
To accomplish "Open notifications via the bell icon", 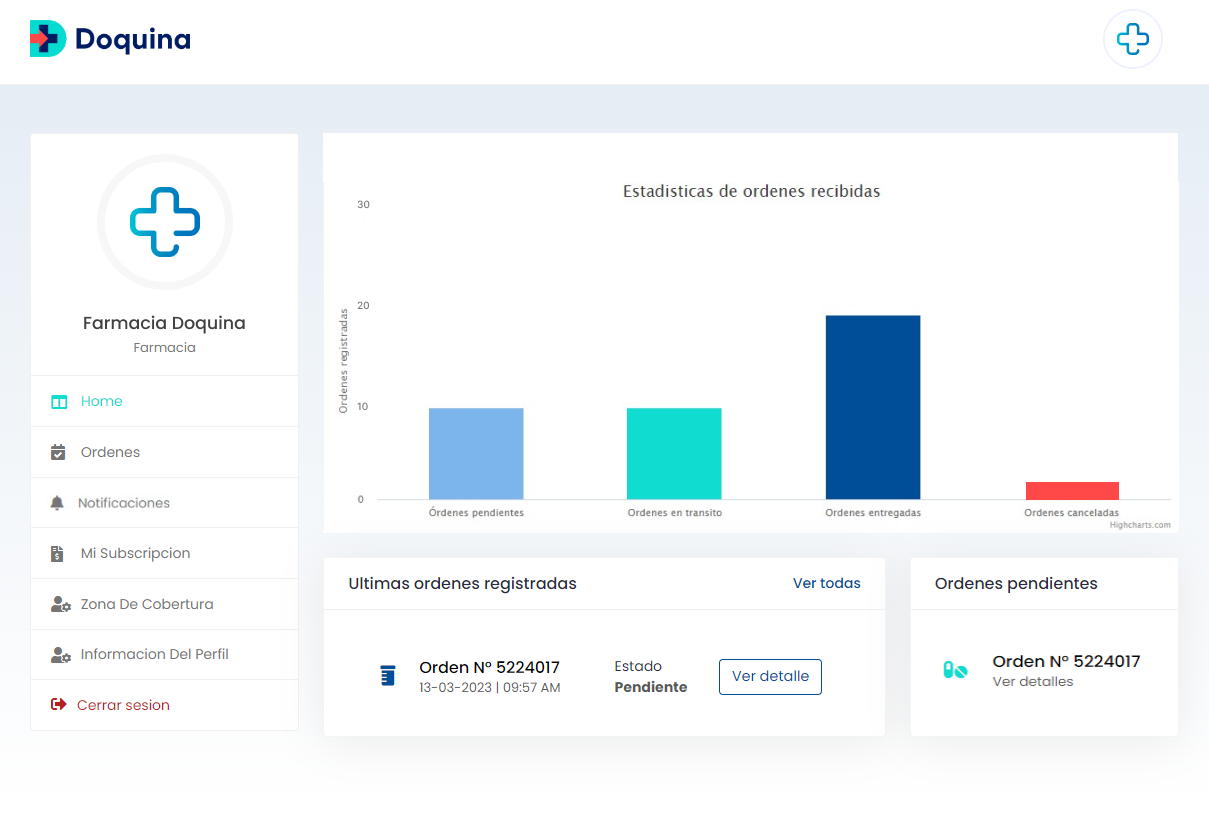I will pyautogui.click(x=59, y=502).
